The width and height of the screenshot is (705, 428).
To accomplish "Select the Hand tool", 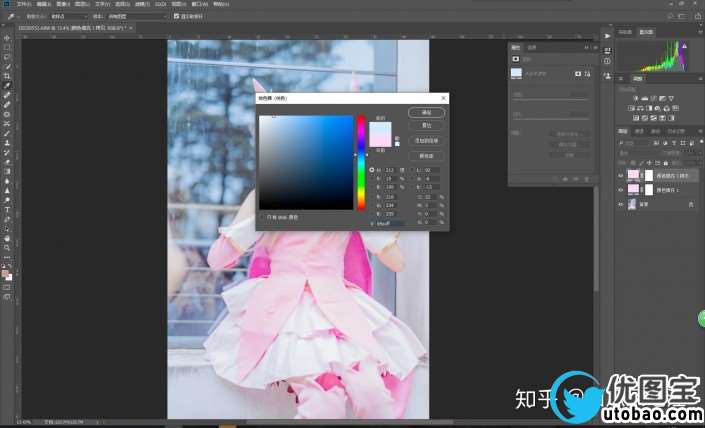I will coord(7,237).
